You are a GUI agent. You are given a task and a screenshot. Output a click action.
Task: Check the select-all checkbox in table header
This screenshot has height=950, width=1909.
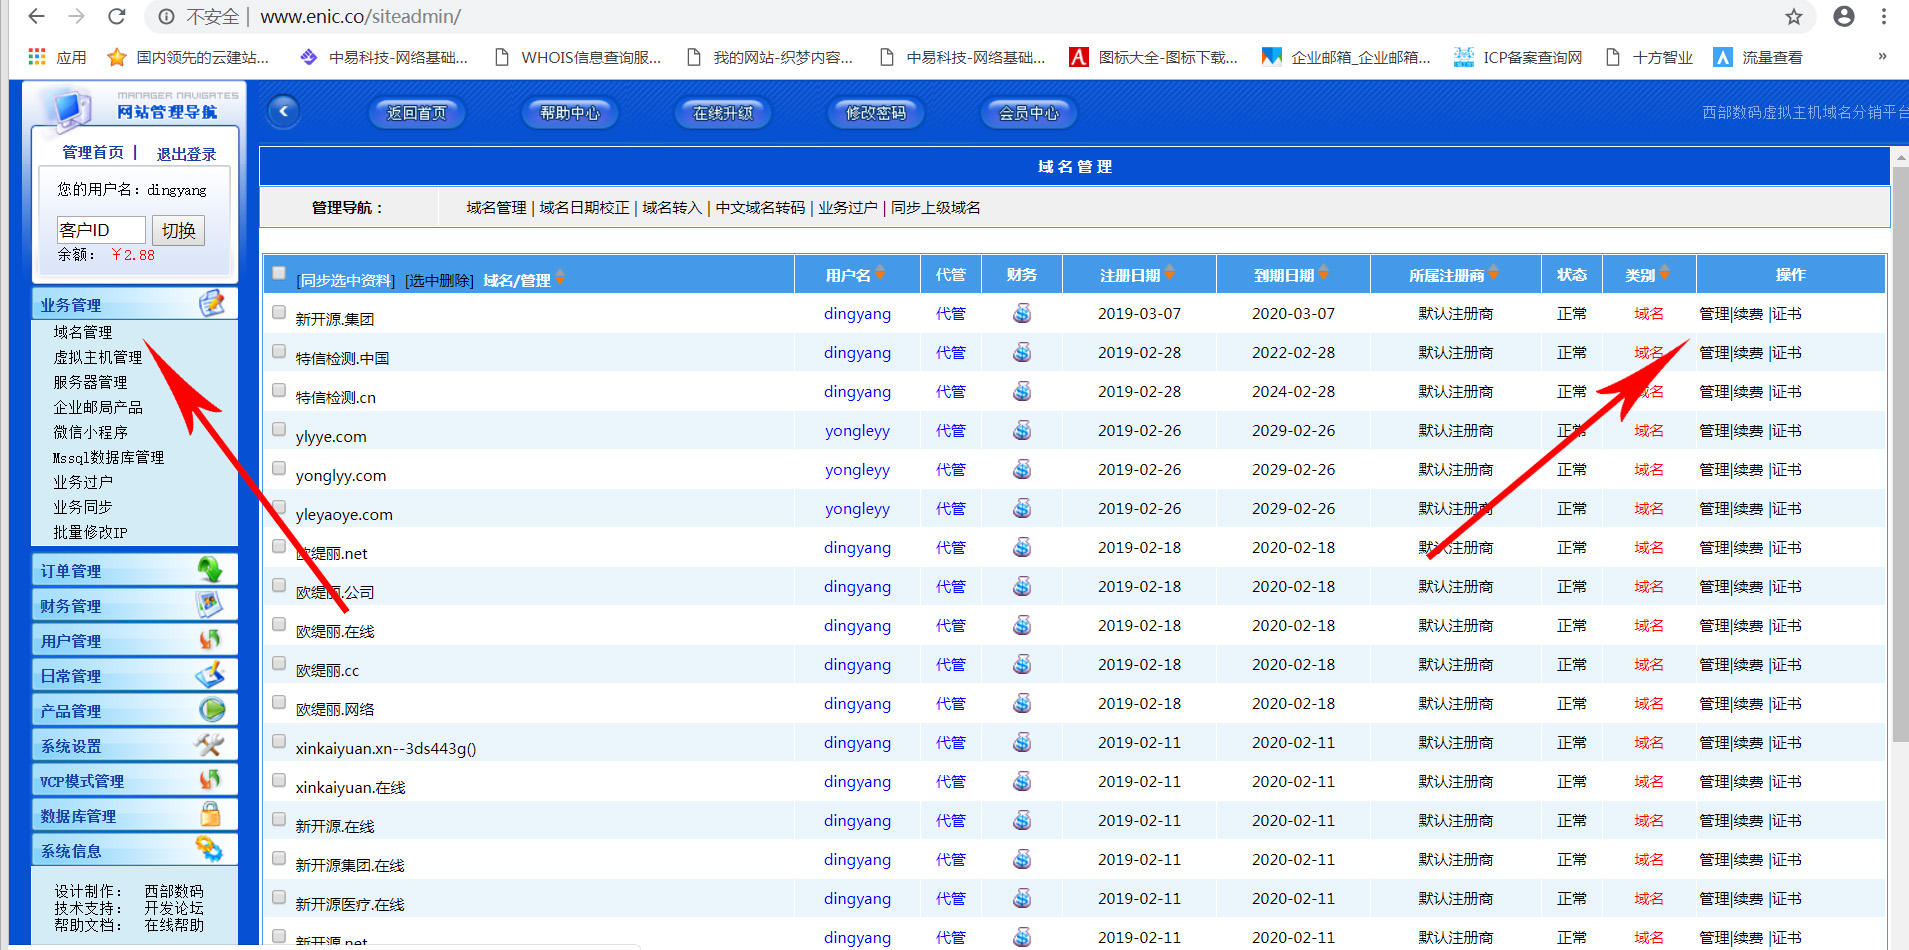click(x=279, y=273)
